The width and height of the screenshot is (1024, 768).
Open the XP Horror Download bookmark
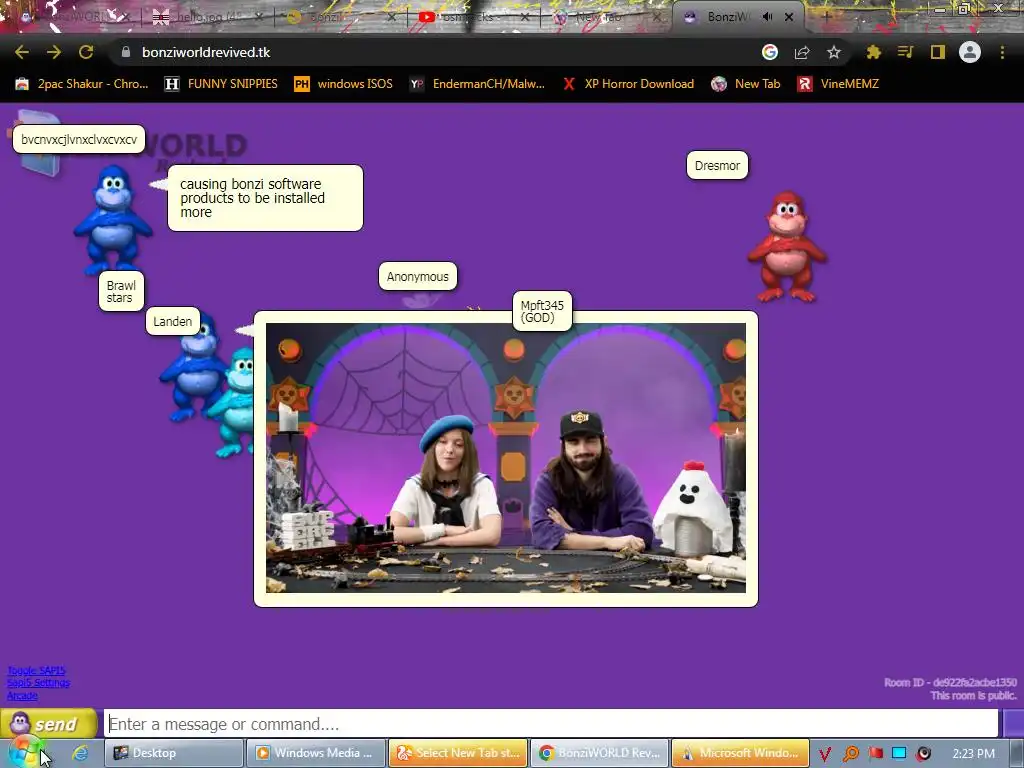629,84
